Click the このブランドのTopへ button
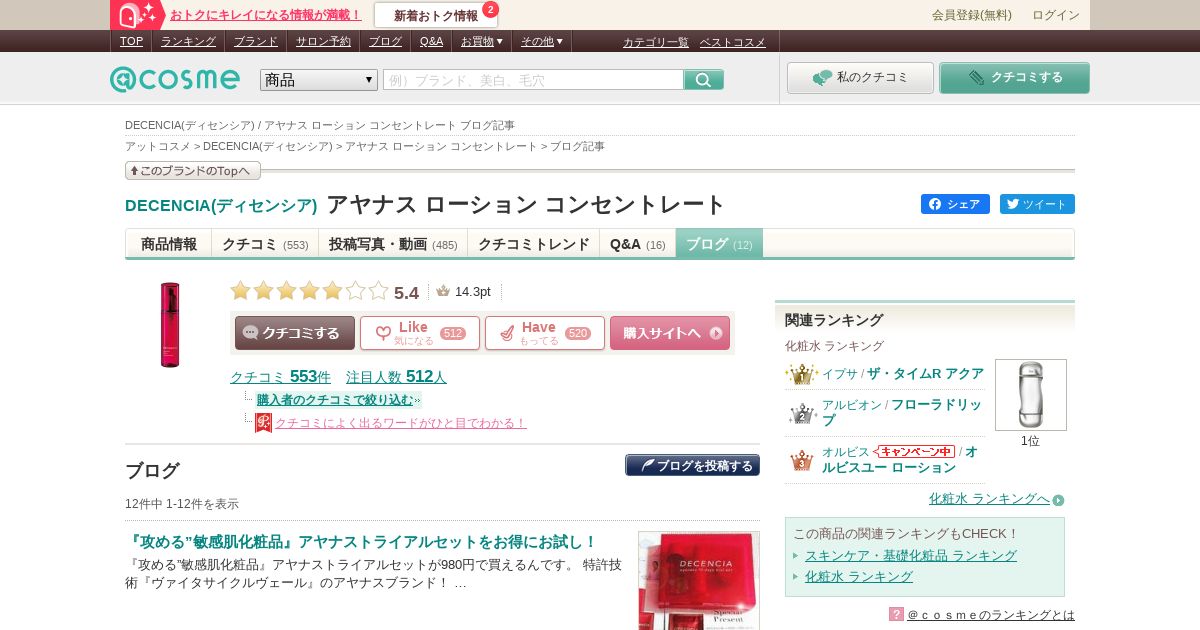 (193, 171)
